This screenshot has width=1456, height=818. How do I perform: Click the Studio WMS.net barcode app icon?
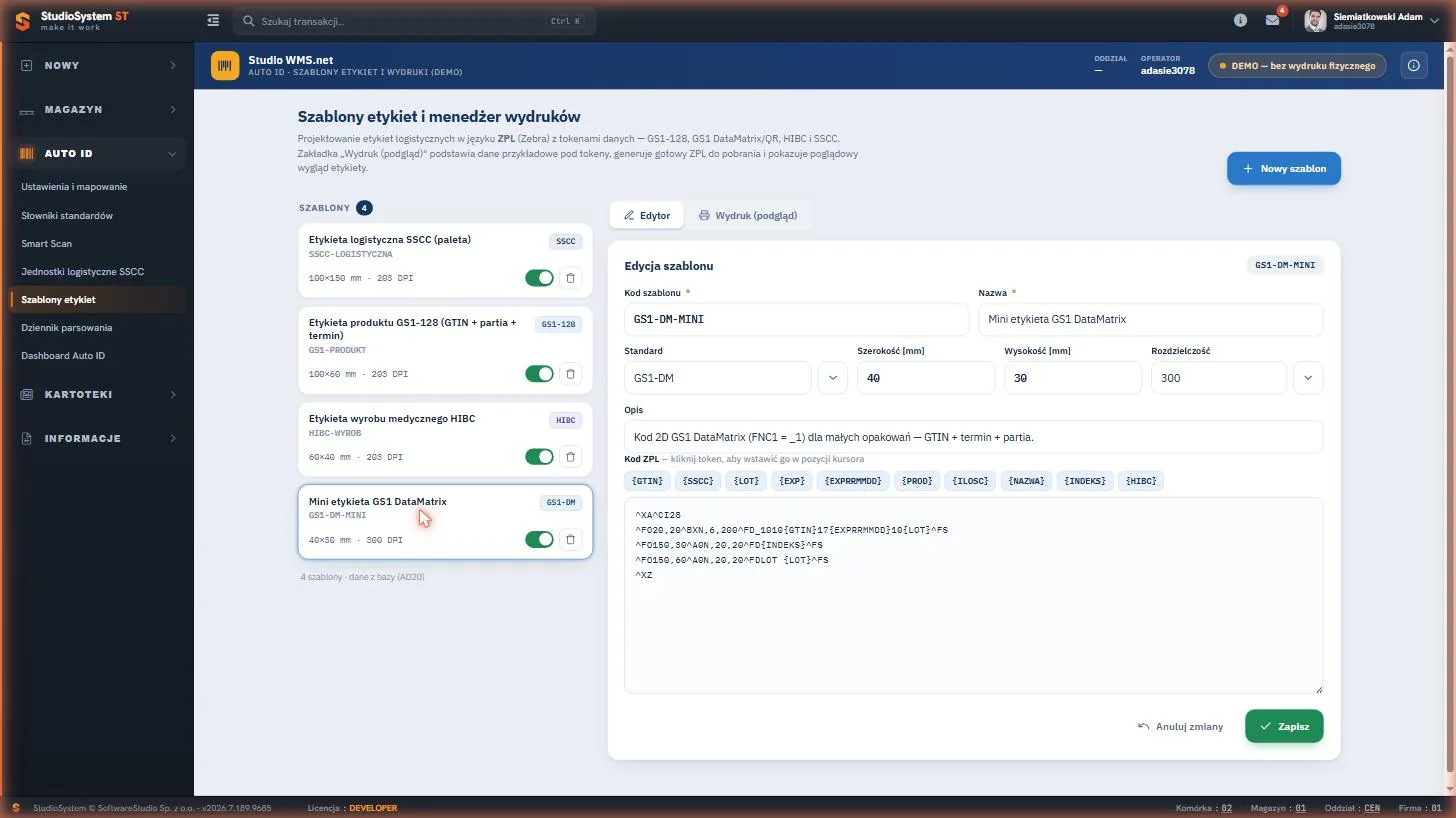coord(225,65)
